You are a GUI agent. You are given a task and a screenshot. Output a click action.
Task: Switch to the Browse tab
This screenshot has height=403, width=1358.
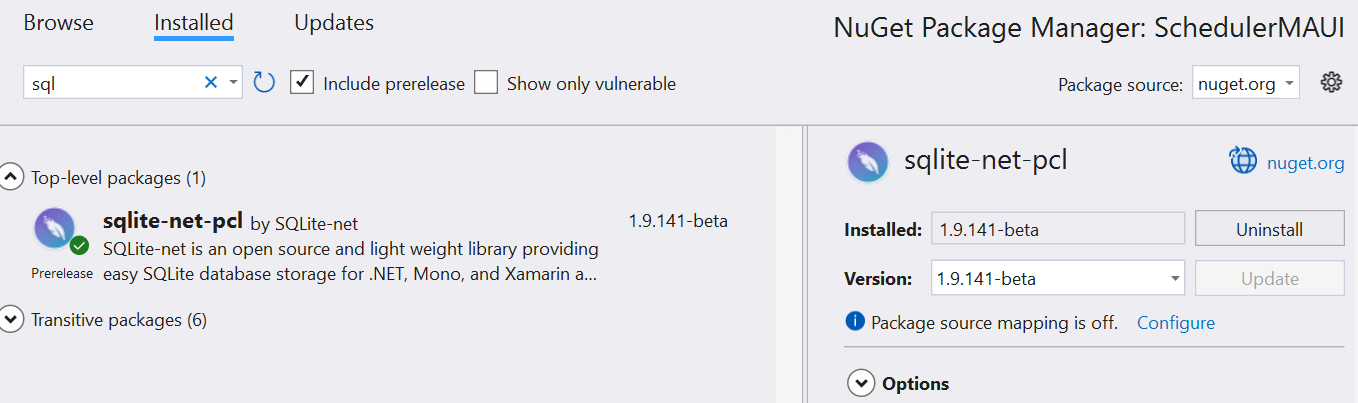tap(58, 23)
